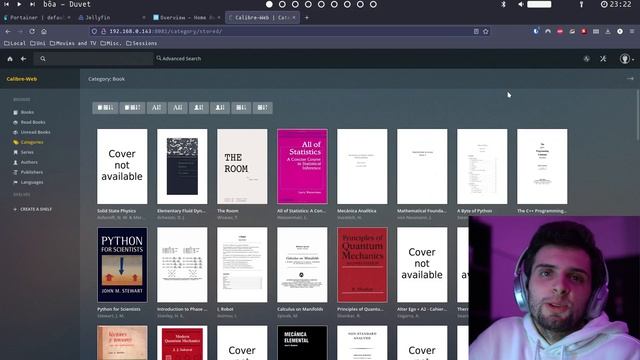Click the Calibre-Web back arrow icon
The height and width of the screenshot is (360, 640).
[24, 59]
